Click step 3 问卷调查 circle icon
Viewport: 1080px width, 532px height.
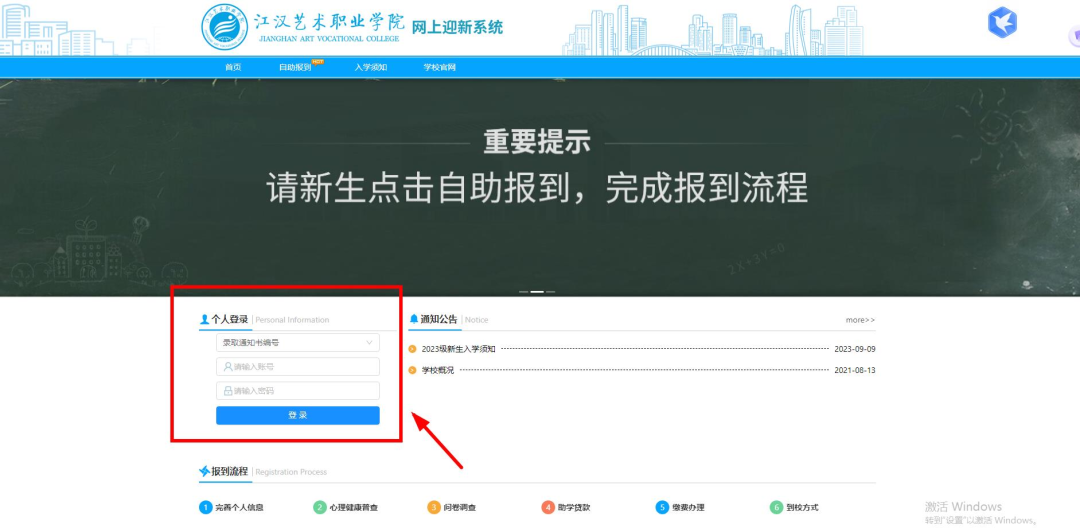434,507
